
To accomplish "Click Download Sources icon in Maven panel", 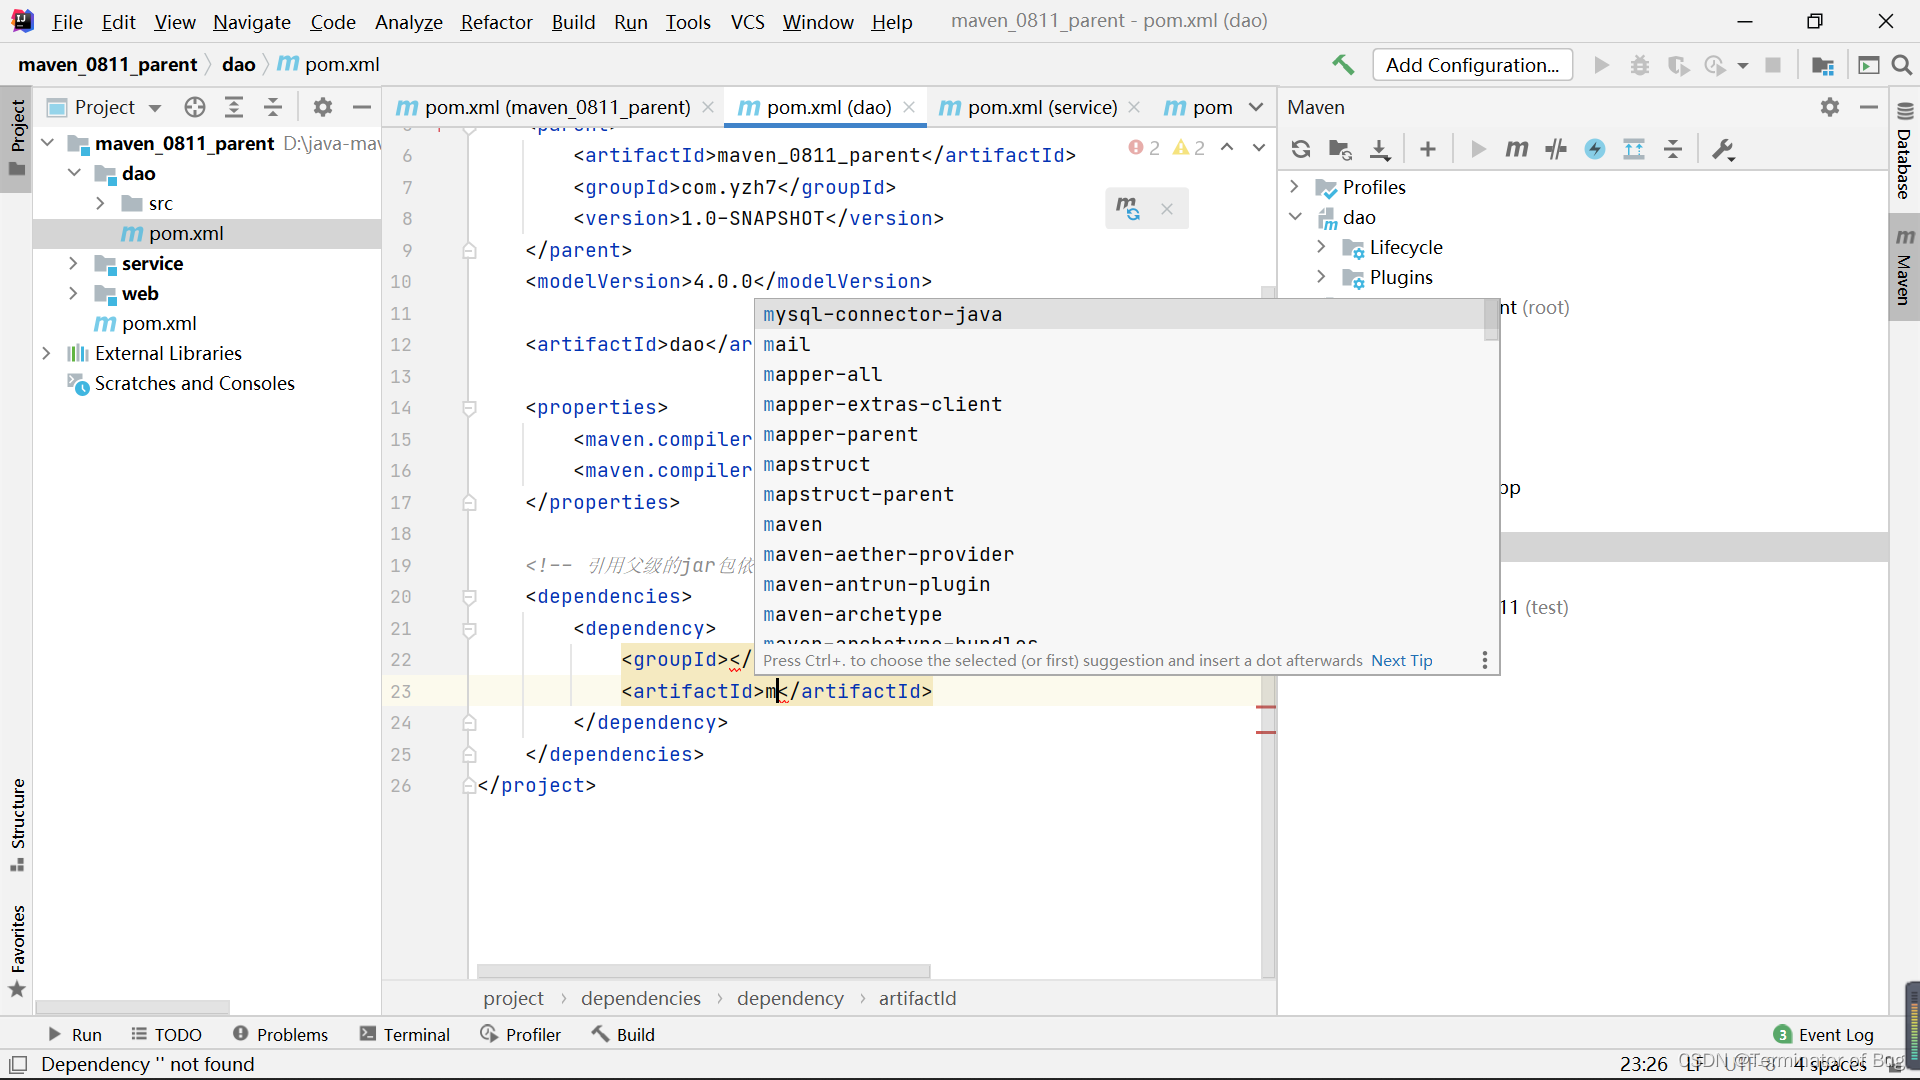I will point(1380,149).
